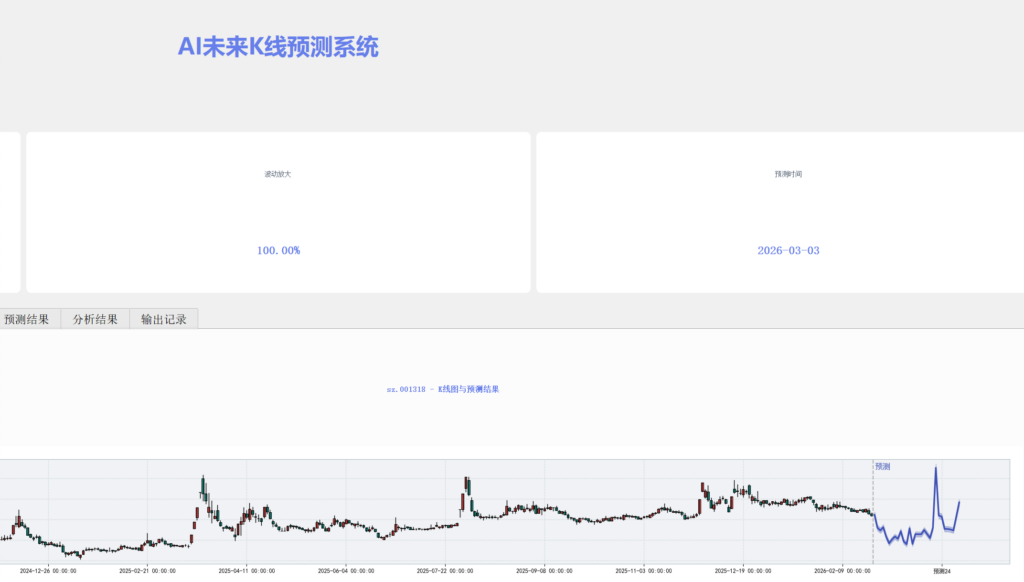Click the 波动放大 card label

[278, 174]
